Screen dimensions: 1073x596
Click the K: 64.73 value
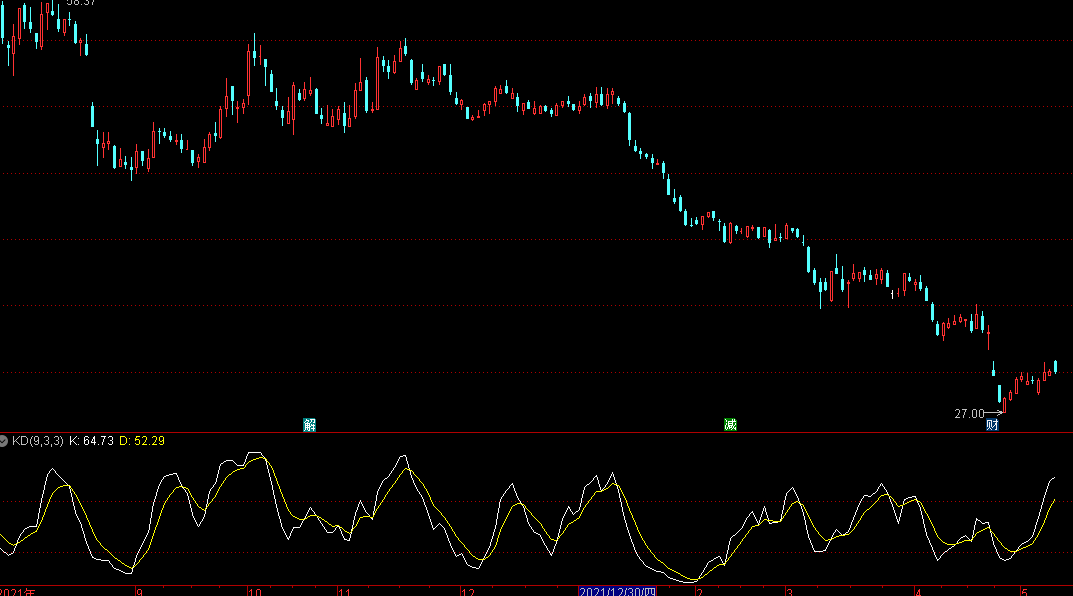pos(91,441)
